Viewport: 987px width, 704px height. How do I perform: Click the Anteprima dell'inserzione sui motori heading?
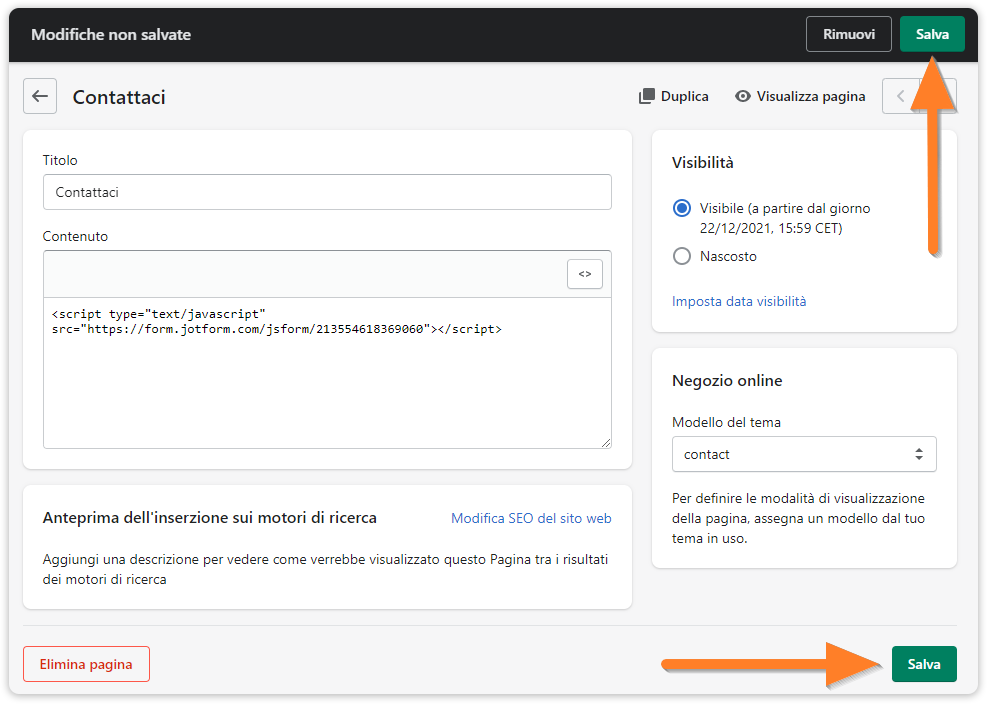pos(210,518)
